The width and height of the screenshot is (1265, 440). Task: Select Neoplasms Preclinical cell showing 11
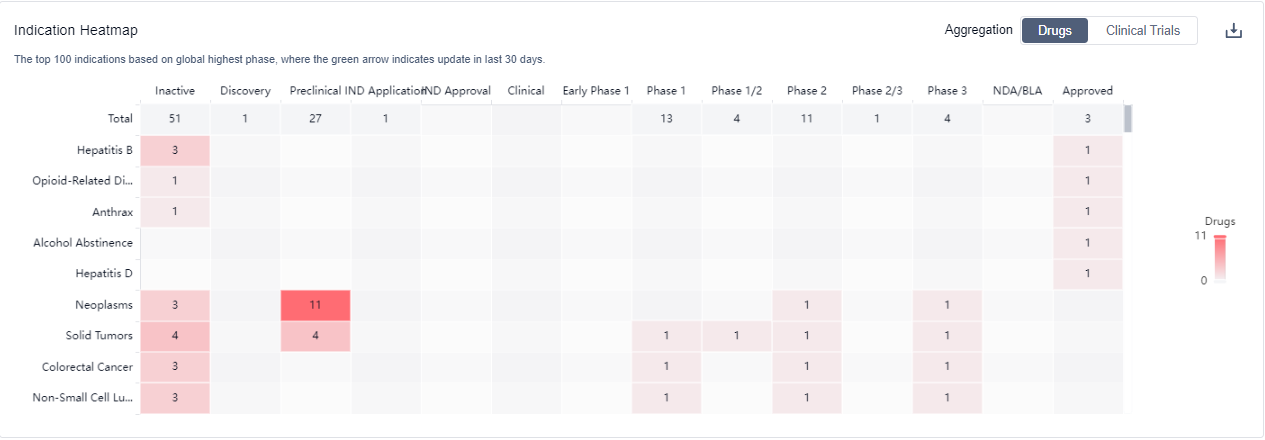click(315, 305)
